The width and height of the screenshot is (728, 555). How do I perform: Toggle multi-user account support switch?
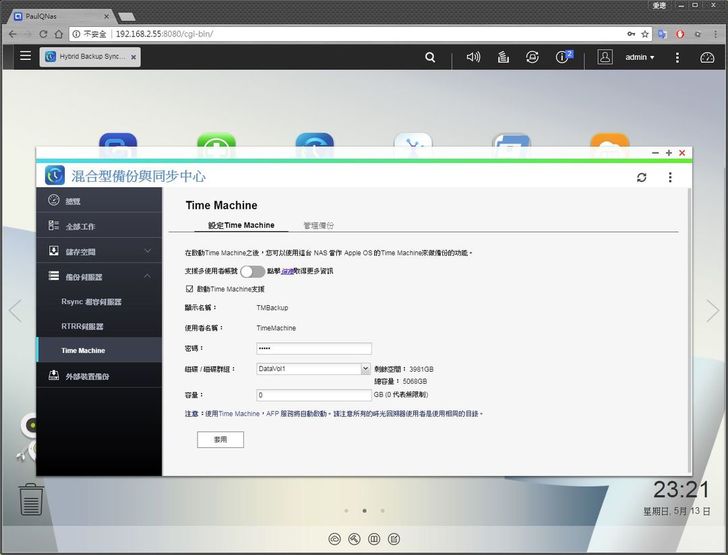(x=252, y=271)
